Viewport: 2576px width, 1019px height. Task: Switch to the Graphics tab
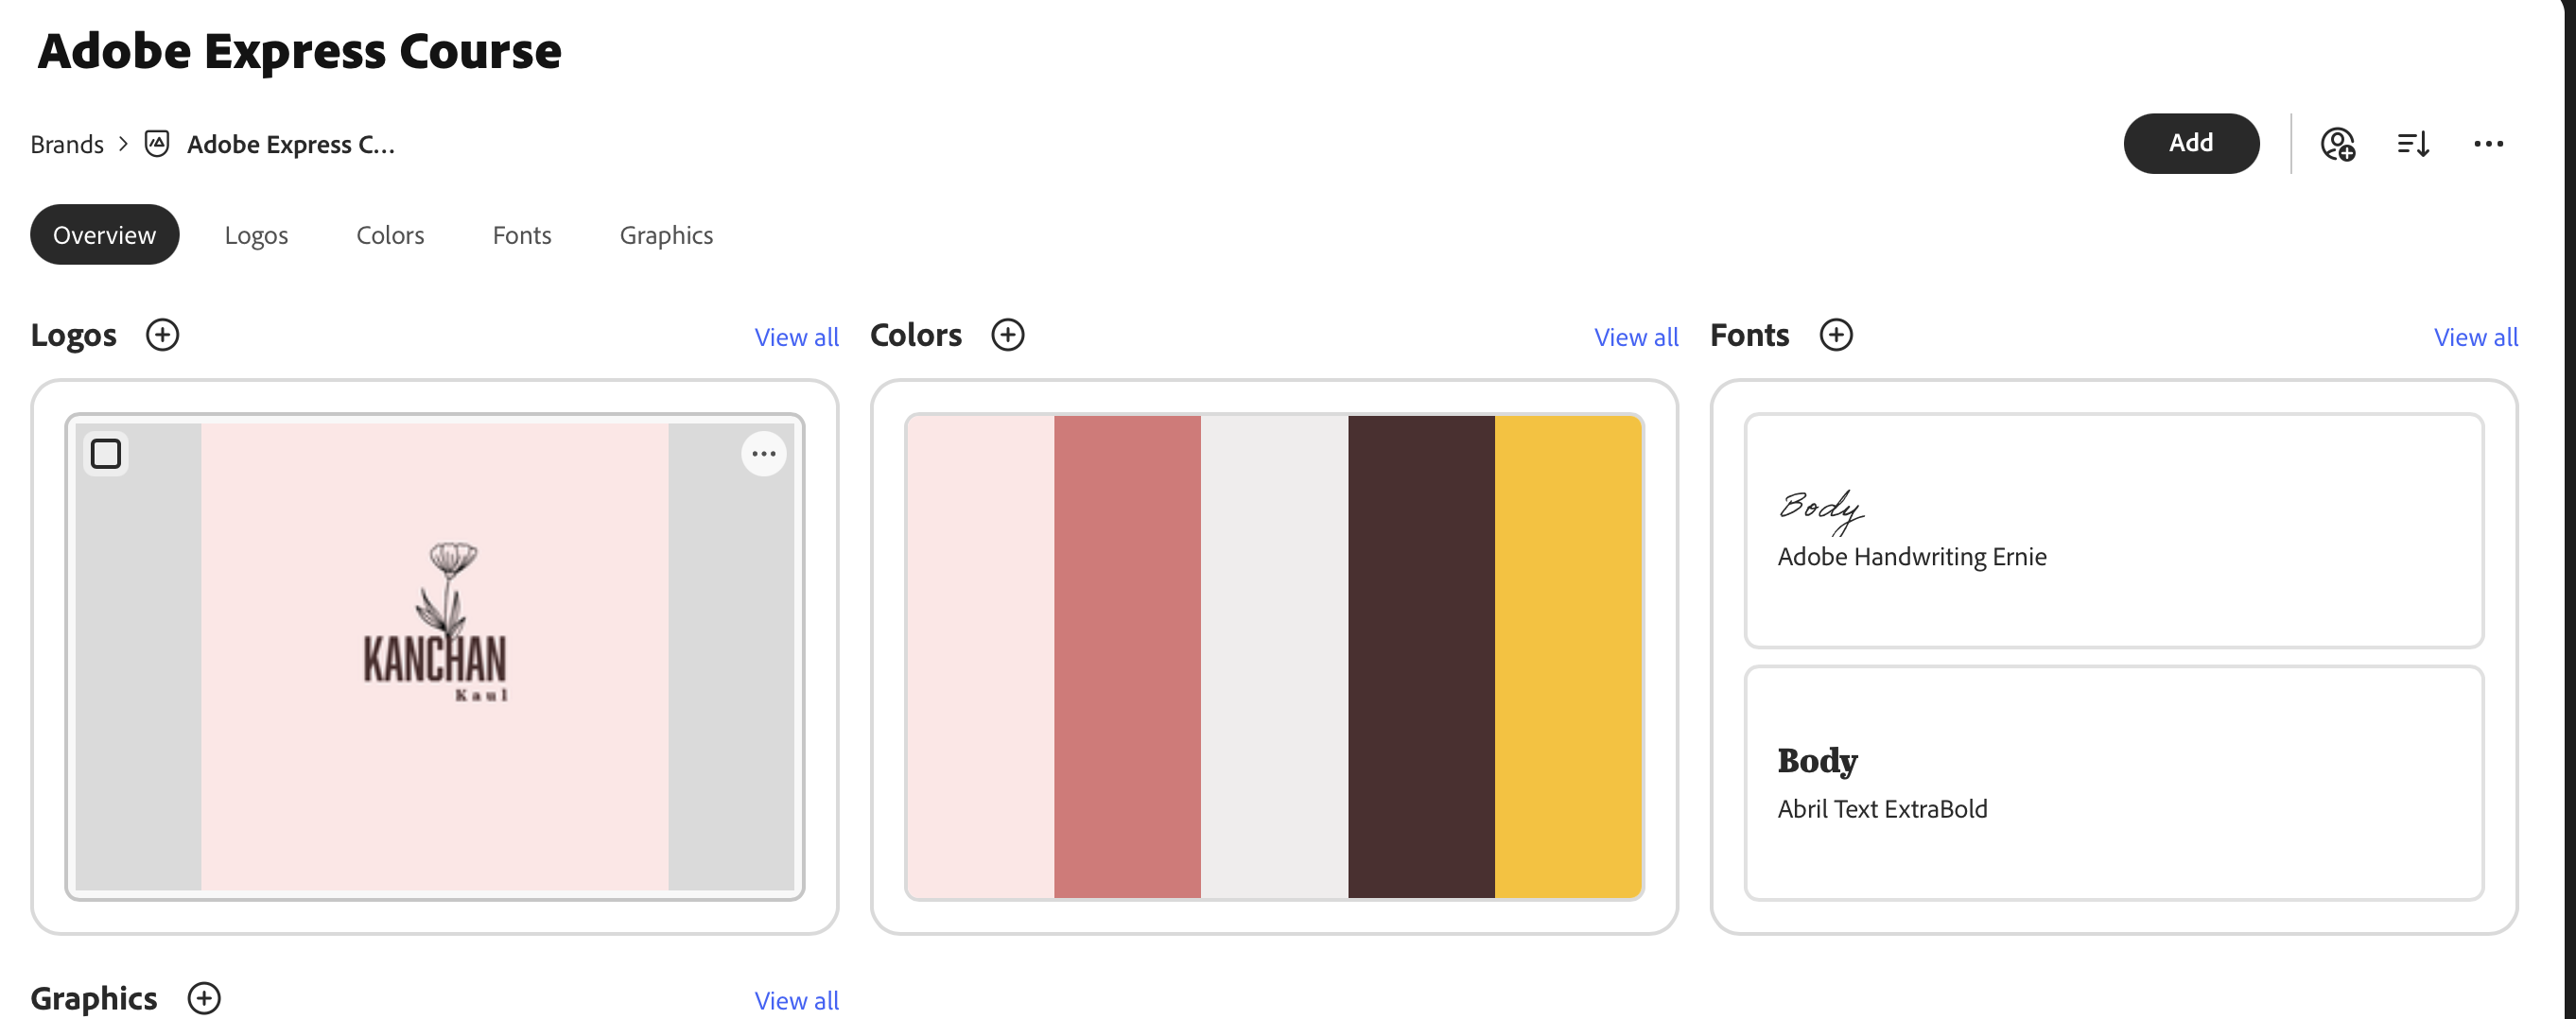[x=666, y=235]
